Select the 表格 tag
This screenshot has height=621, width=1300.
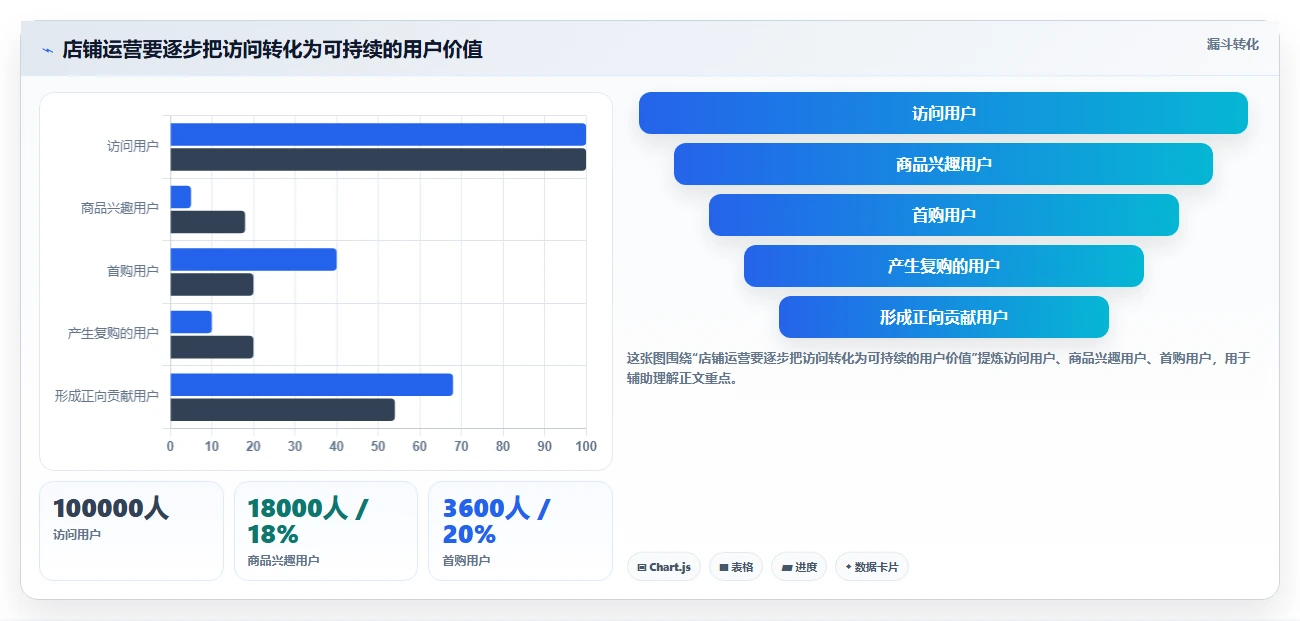[736, 567]
